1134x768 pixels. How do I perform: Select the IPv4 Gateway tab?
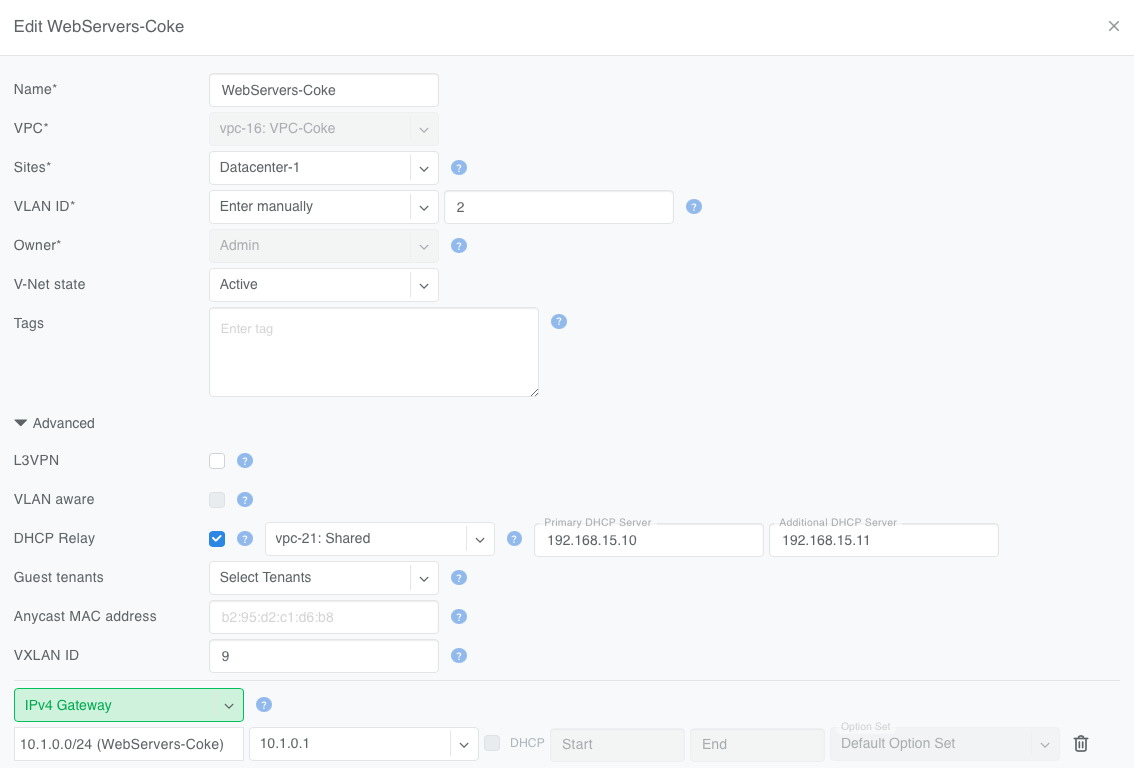click(128, 704)
